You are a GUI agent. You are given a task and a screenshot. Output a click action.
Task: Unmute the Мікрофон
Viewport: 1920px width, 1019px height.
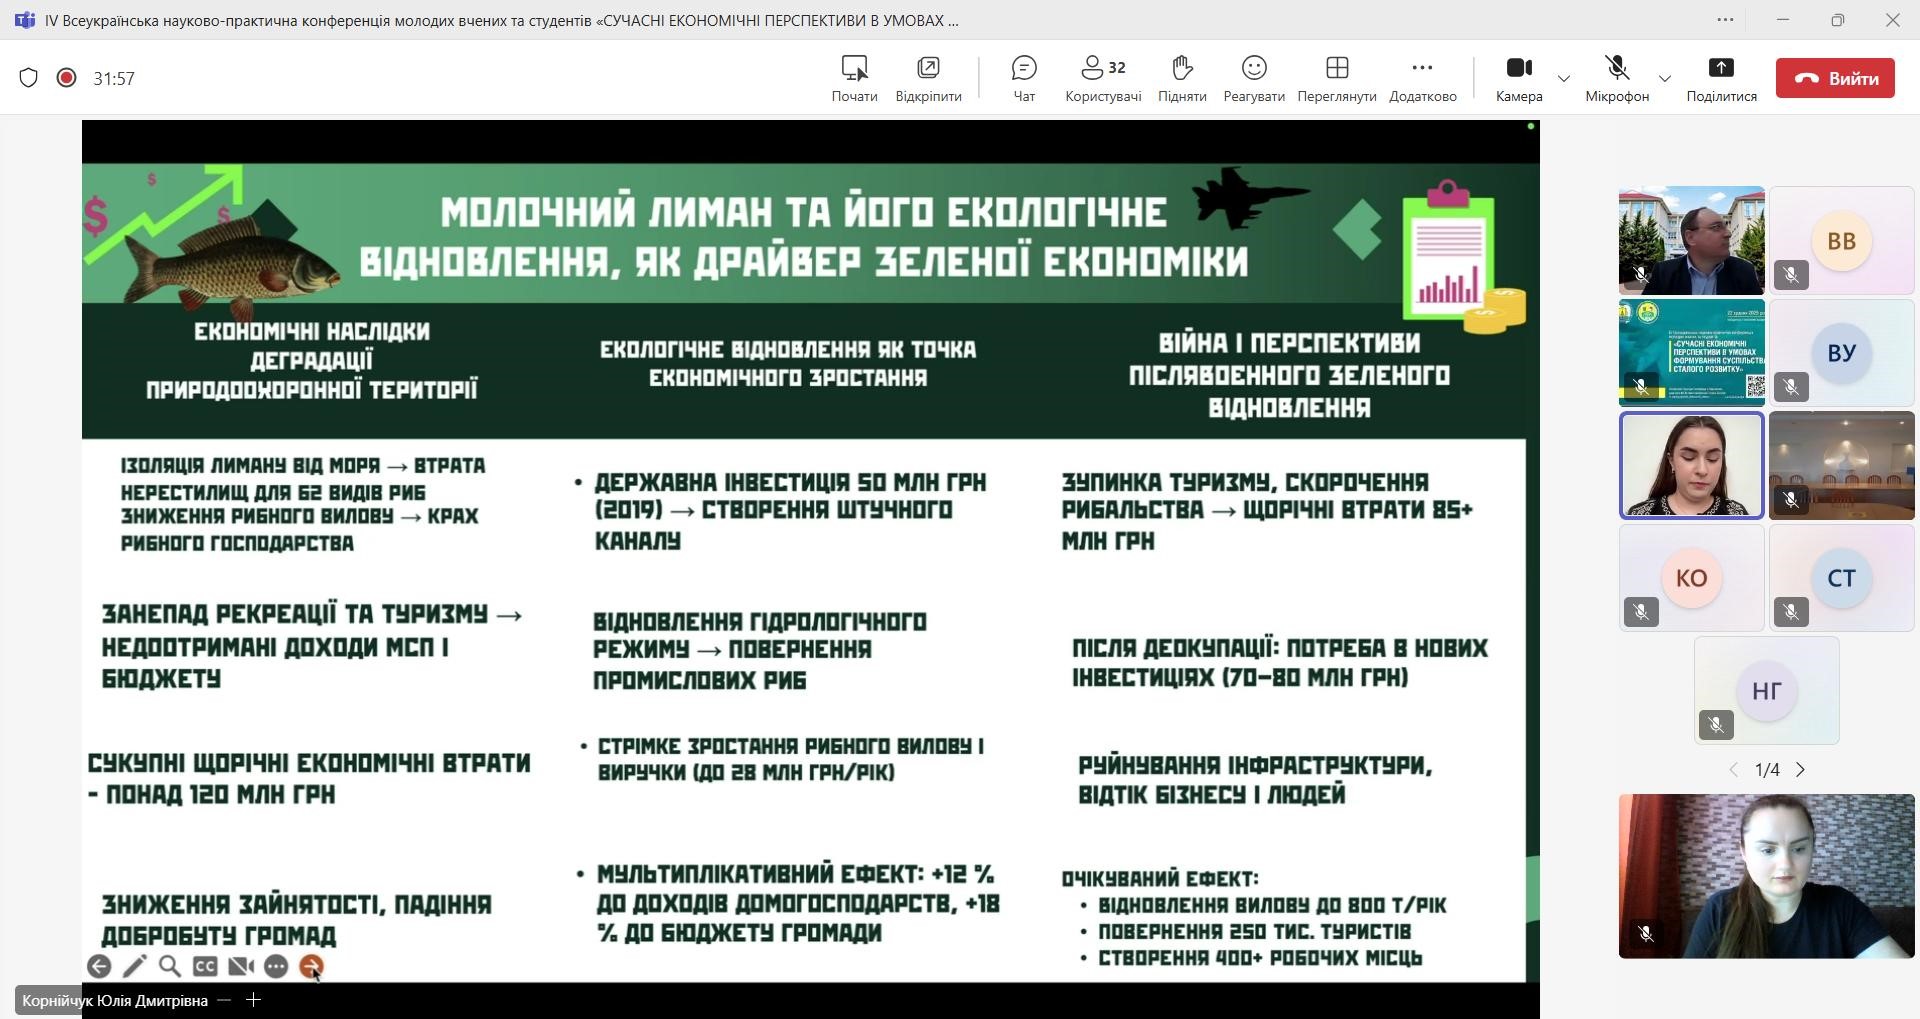point(1616,78)
